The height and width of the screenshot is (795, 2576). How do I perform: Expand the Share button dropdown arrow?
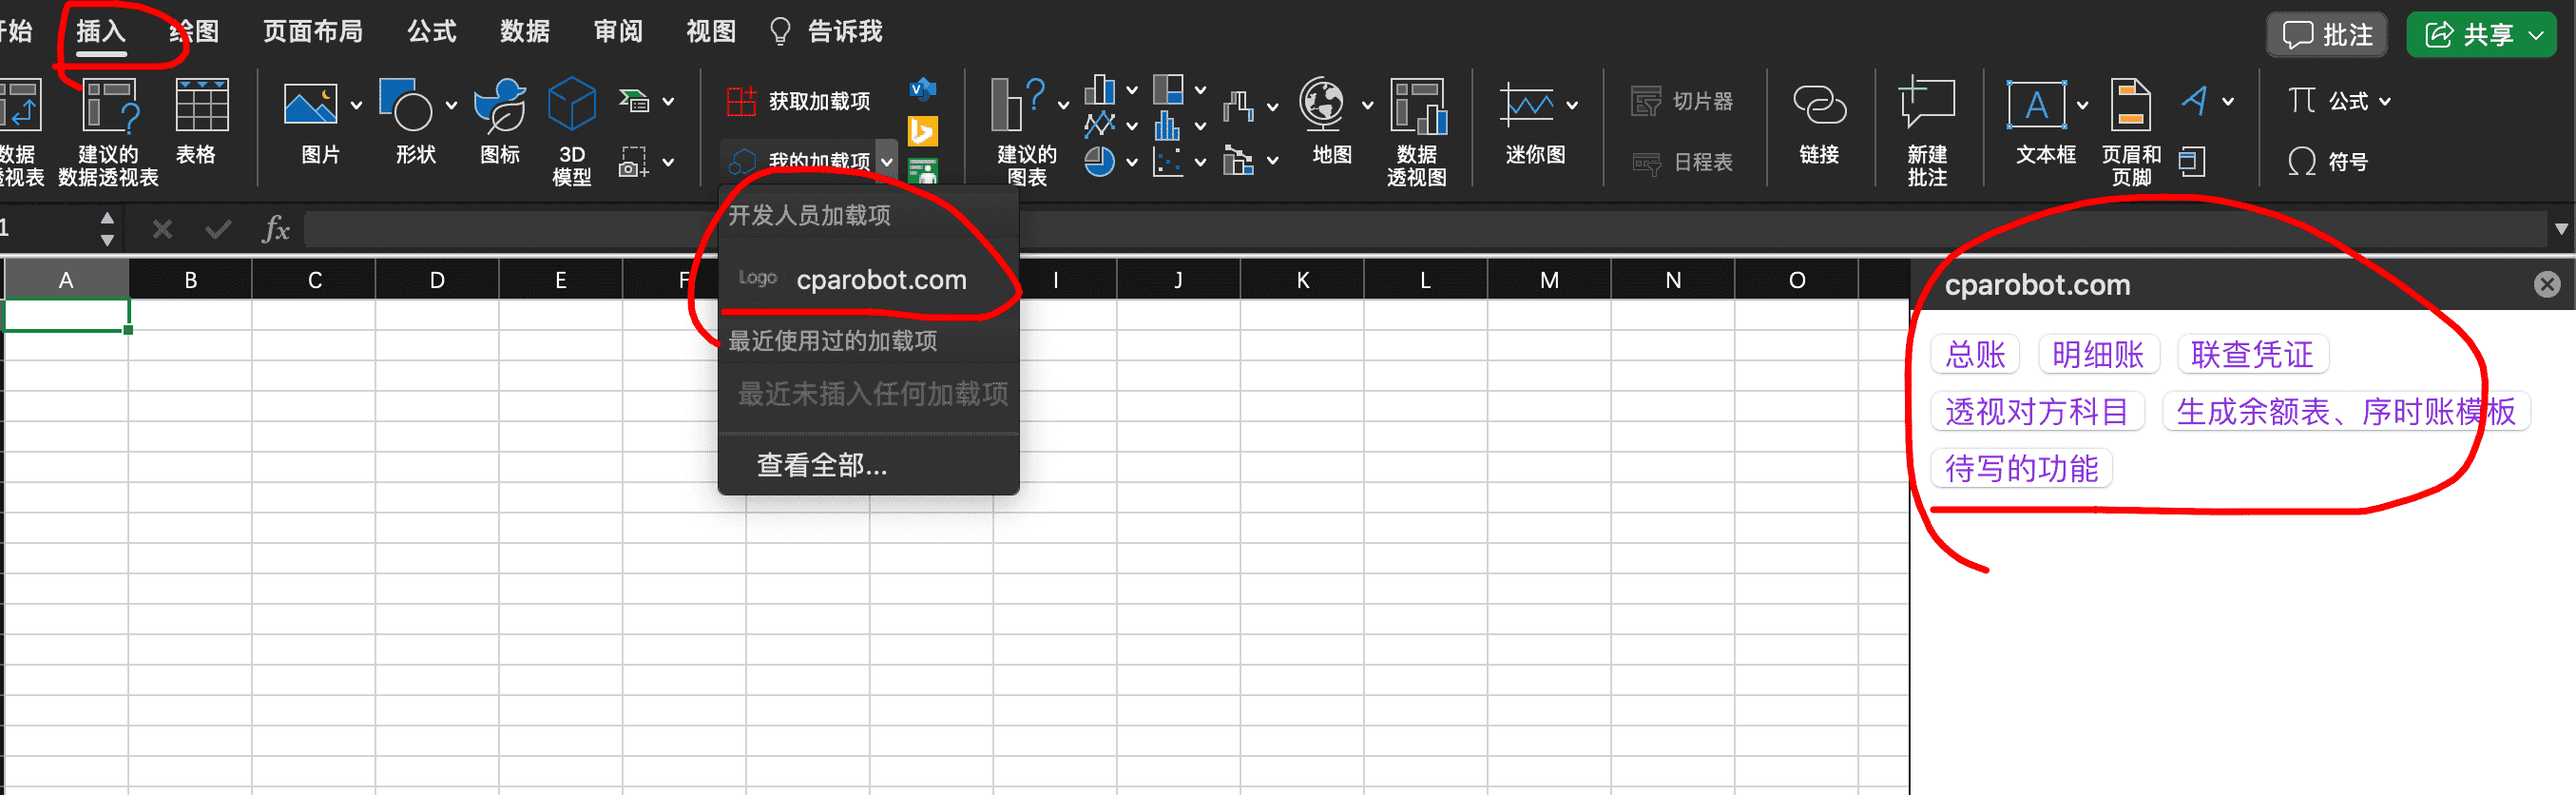(x=2536, y=35)
